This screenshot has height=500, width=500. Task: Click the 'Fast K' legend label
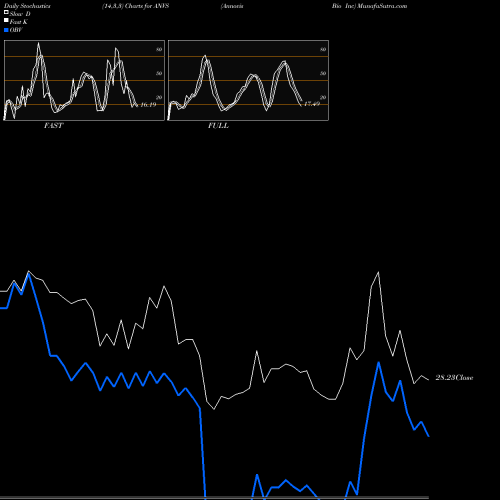coord(18,22)
